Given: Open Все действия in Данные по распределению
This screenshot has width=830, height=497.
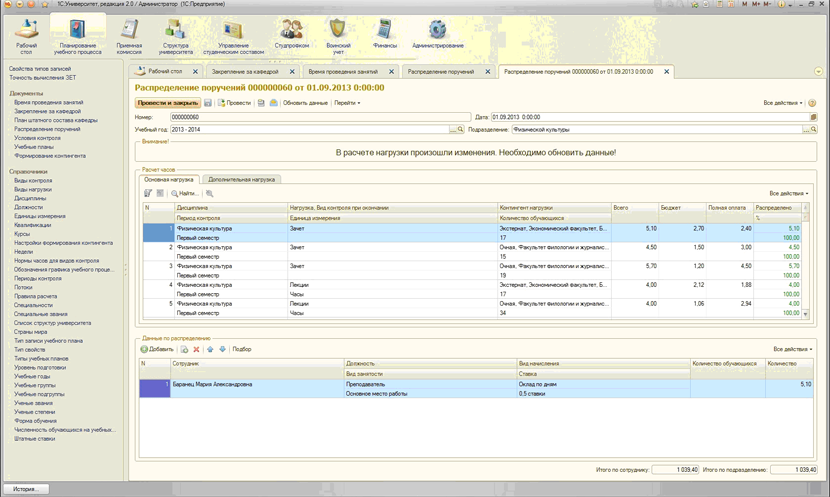Looking at the screenshot, I should (792, 350).
